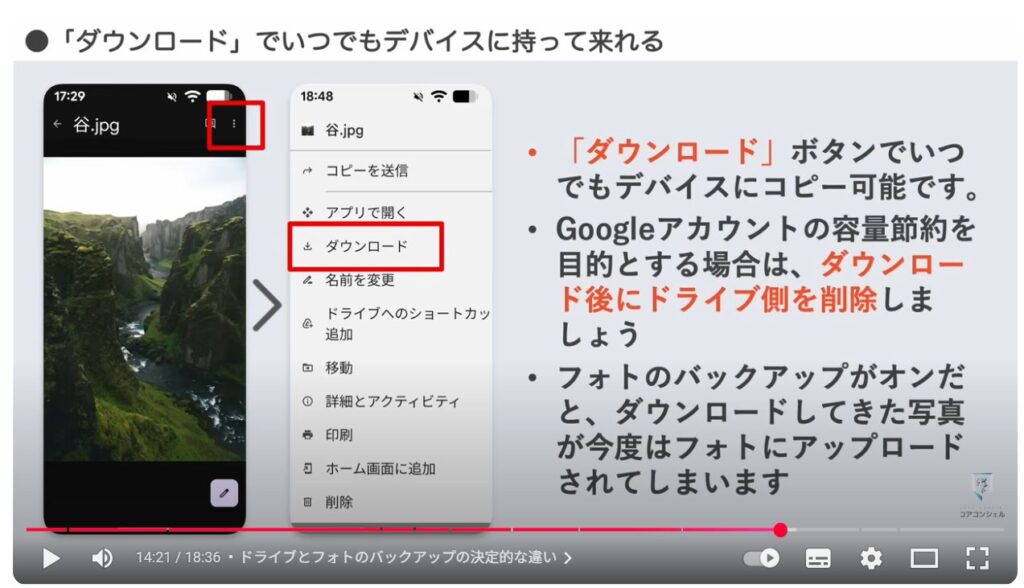1024x588 pixels.
Task: Choose ホーム画面に追加
Action: coord(380,468)
